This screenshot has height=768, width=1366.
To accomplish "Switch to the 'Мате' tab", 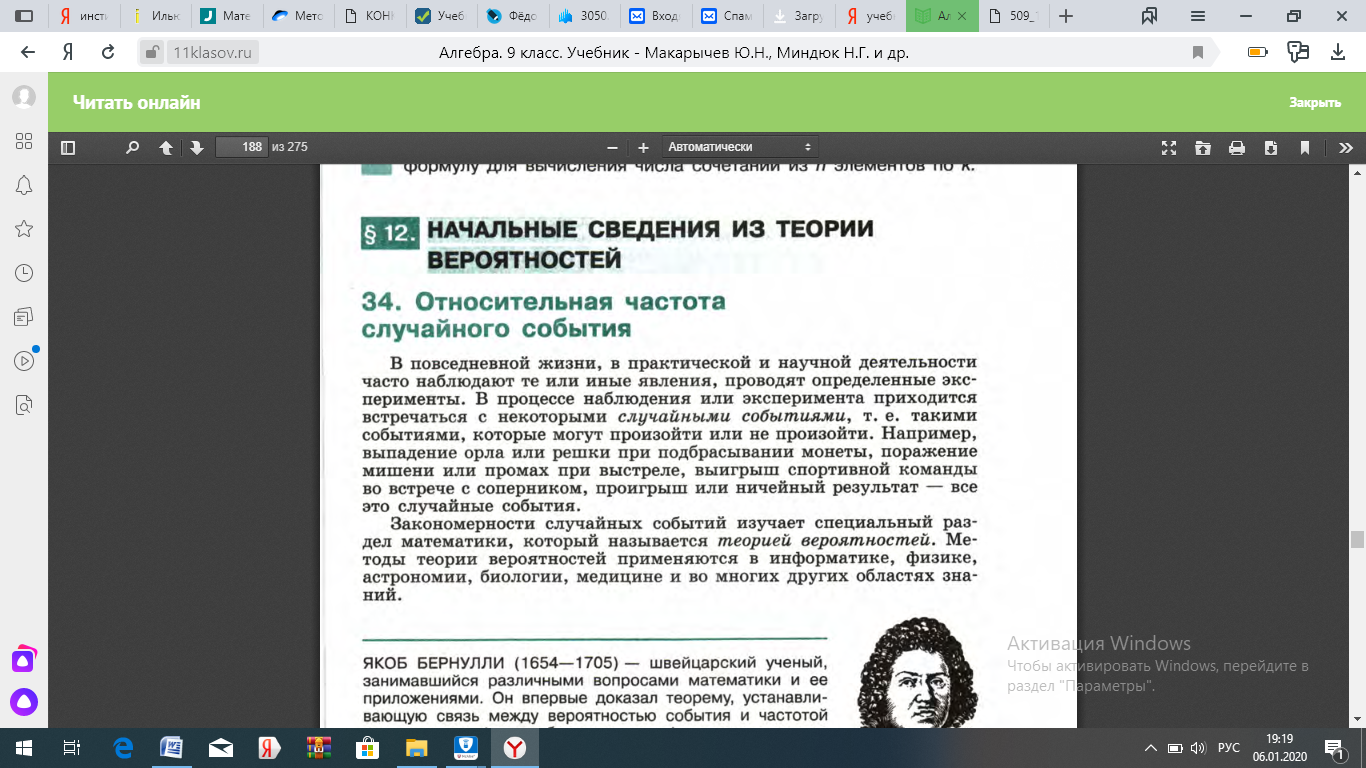I will [x=227, y=16].
